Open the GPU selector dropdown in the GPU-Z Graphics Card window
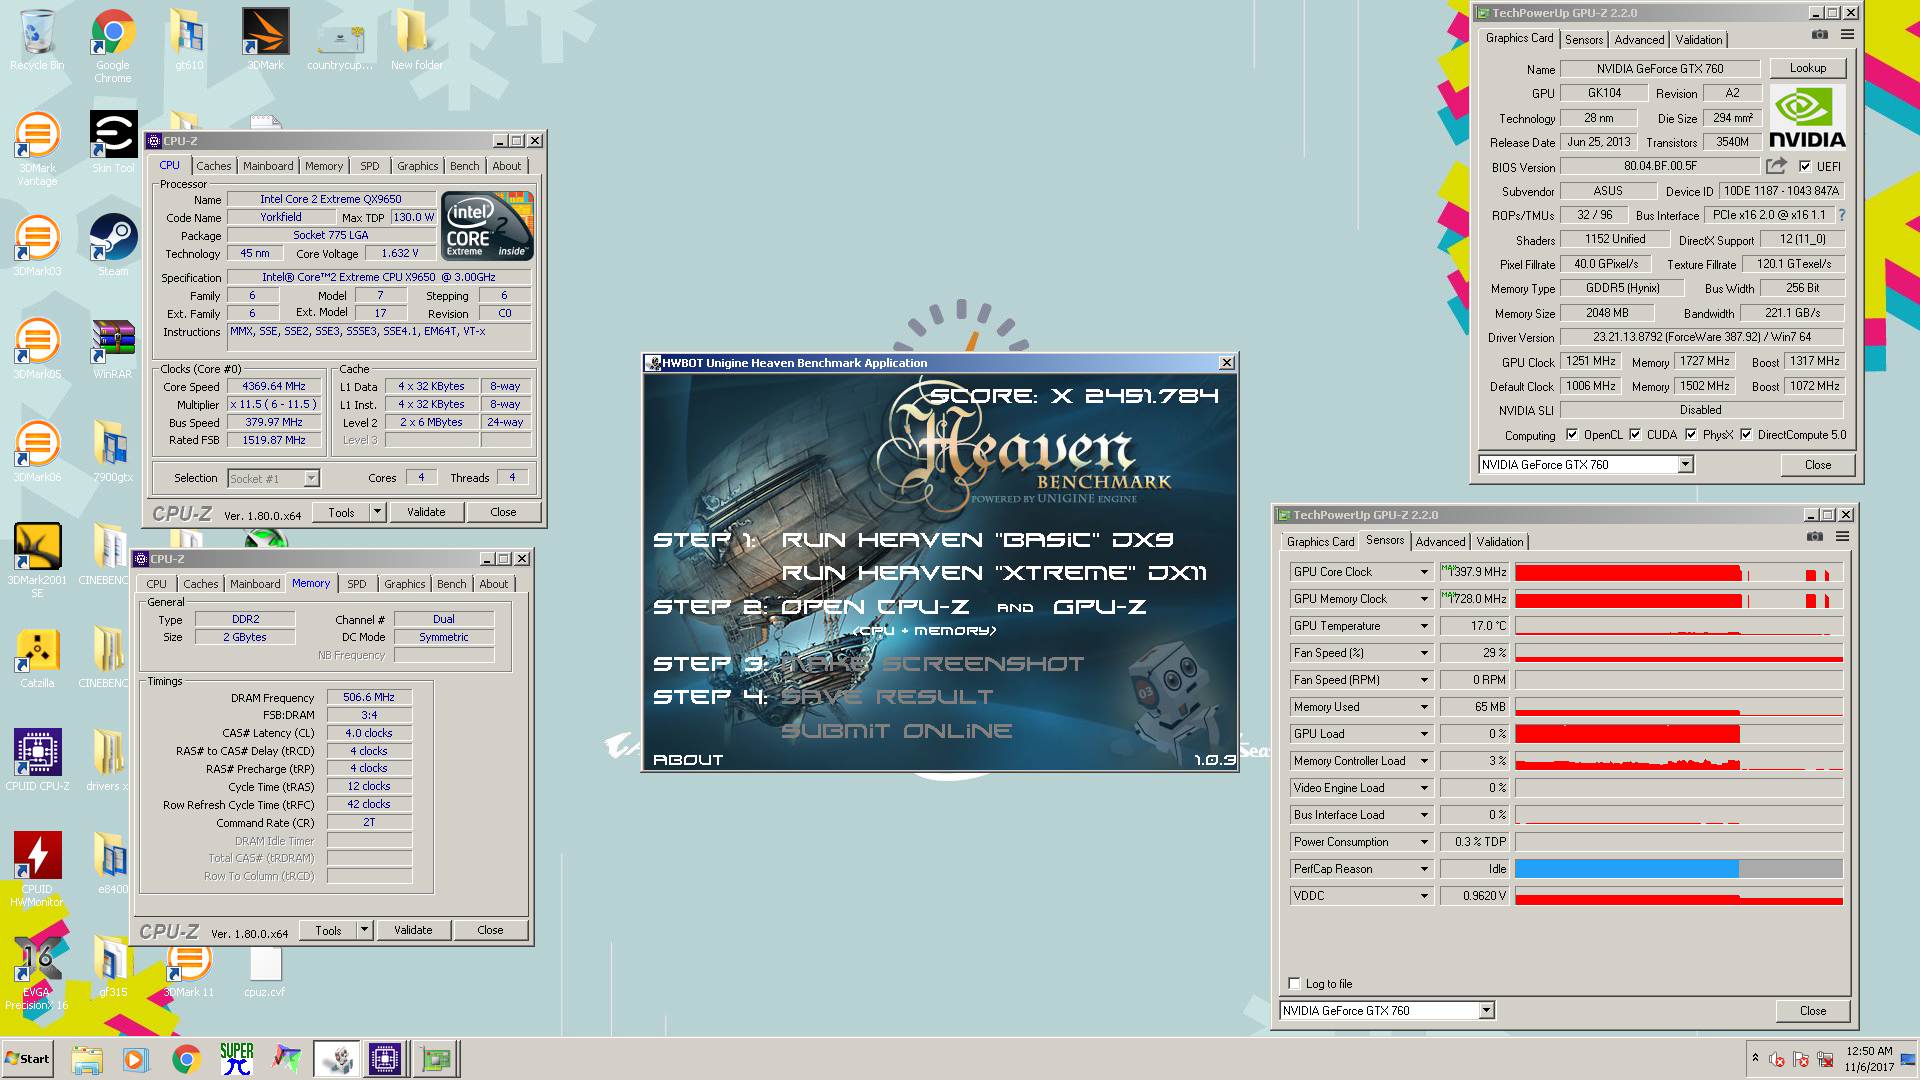The height and width of the screenshot is (1080, 1920). [x=1685, y=464]
